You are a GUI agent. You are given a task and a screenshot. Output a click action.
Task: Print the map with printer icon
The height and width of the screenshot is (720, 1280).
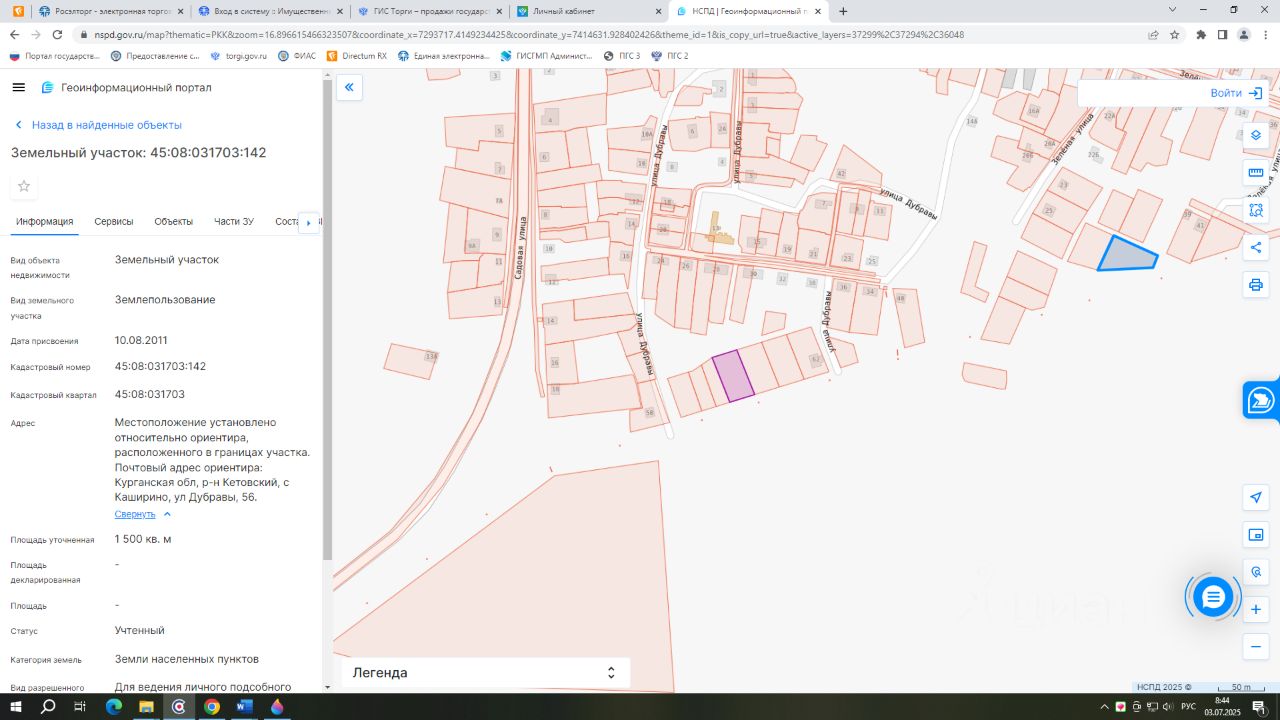click(1256, 285)
